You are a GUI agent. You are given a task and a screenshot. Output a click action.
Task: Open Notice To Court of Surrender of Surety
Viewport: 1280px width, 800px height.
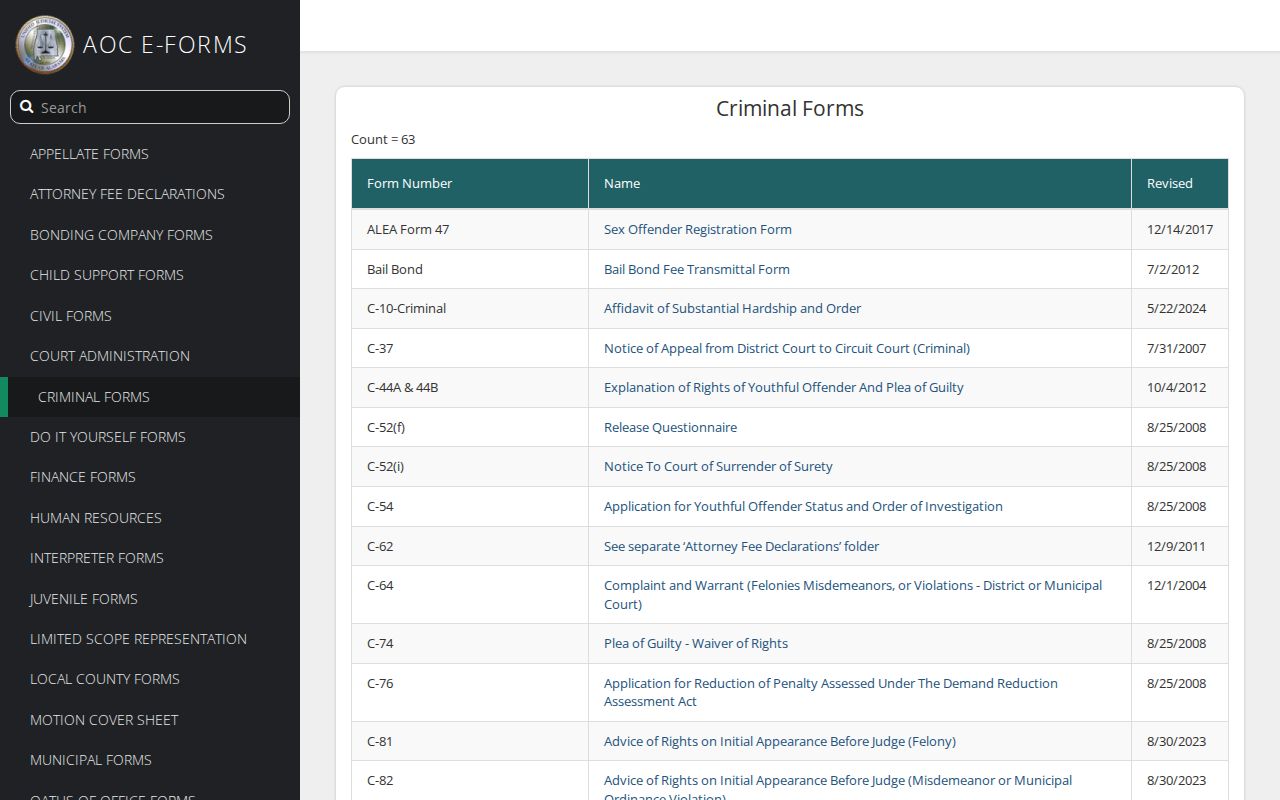point(718,466)
